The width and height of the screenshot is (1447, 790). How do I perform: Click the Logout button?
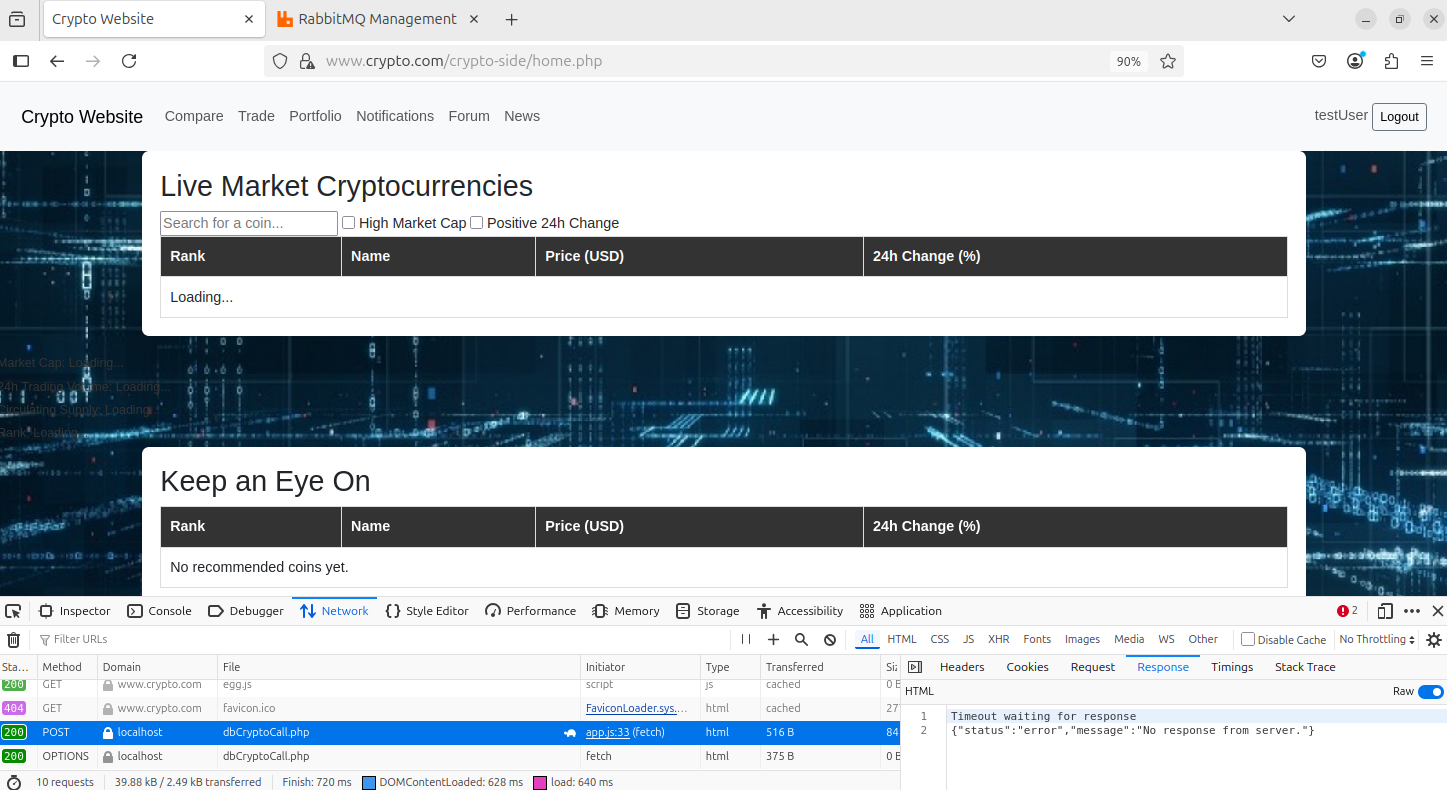coord(1398,117)
